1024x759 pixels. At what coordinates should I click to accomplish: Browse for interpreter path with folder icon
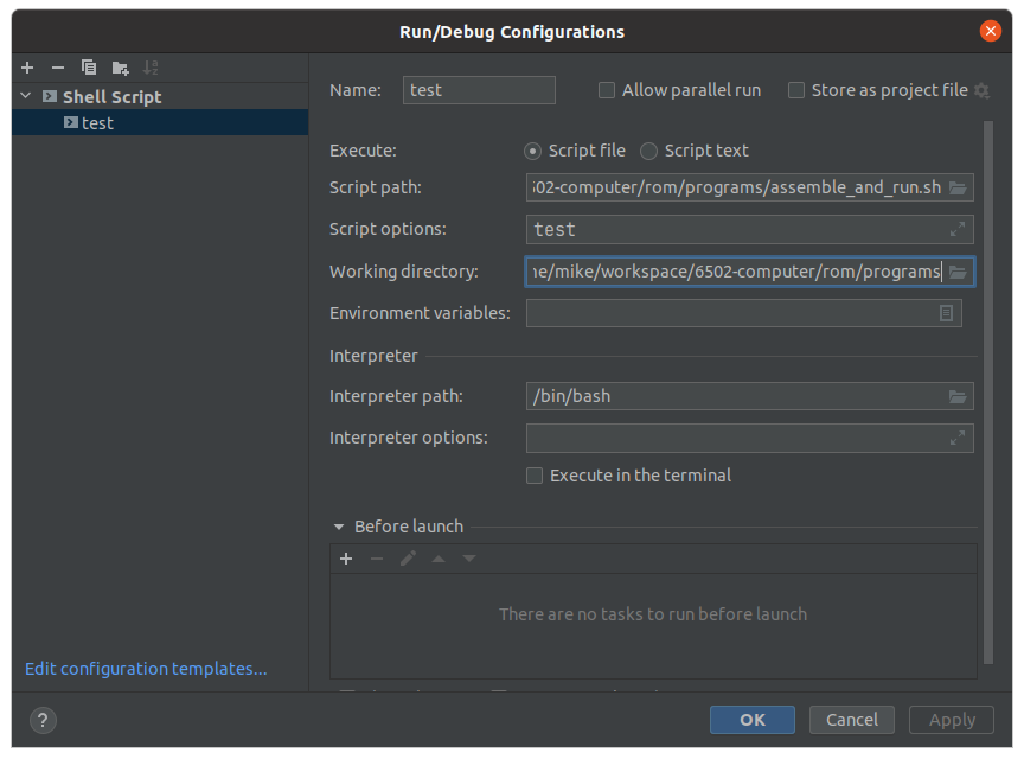point(959,396)
